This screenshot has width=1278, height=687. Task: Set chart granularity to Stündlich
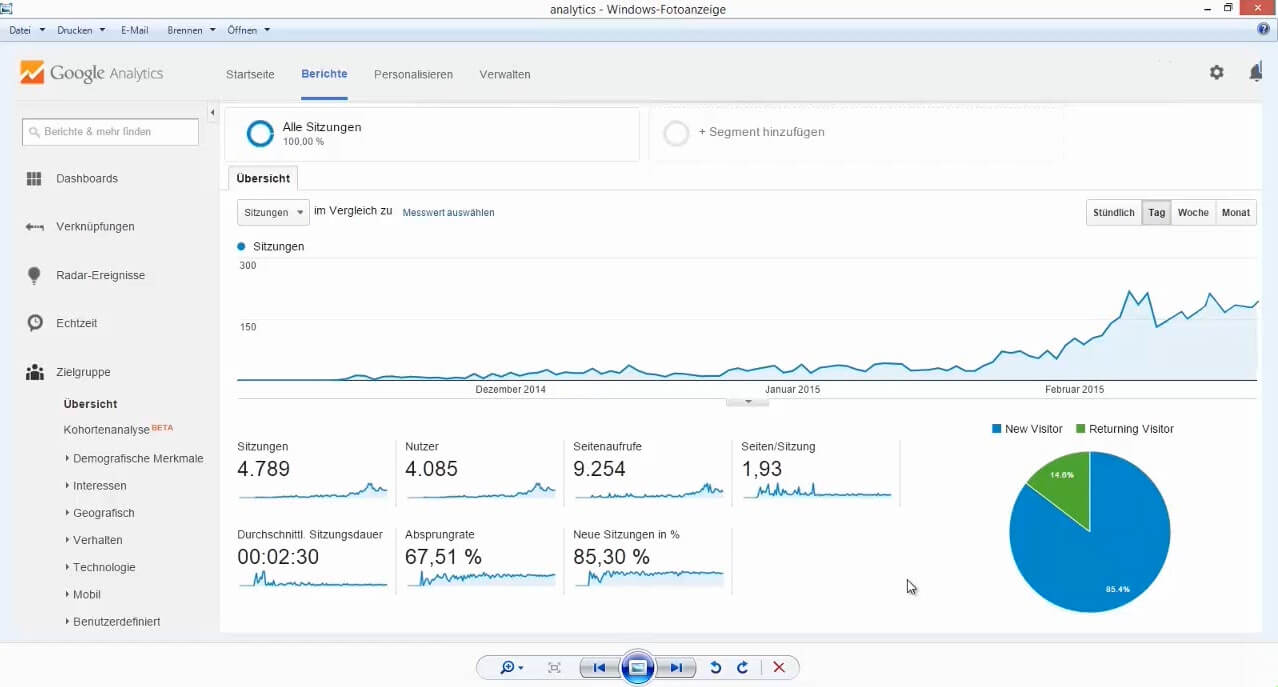coord(1114,212)
